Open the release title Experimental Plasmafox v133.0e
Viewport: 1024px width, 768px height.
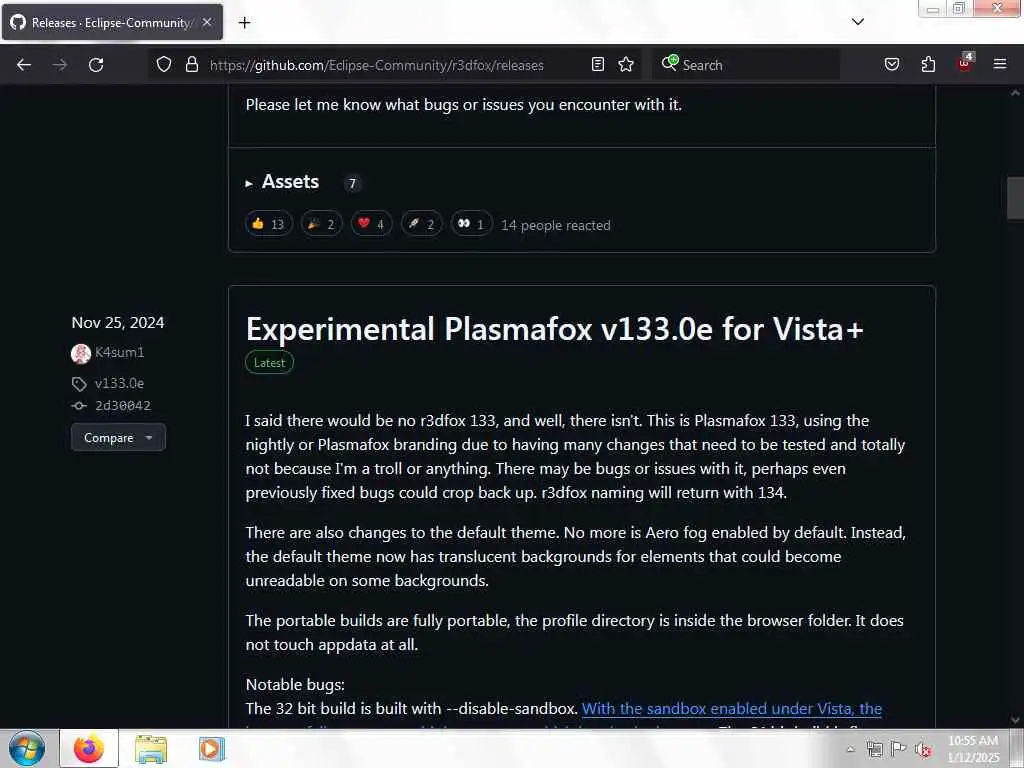[x=554, y=328]
